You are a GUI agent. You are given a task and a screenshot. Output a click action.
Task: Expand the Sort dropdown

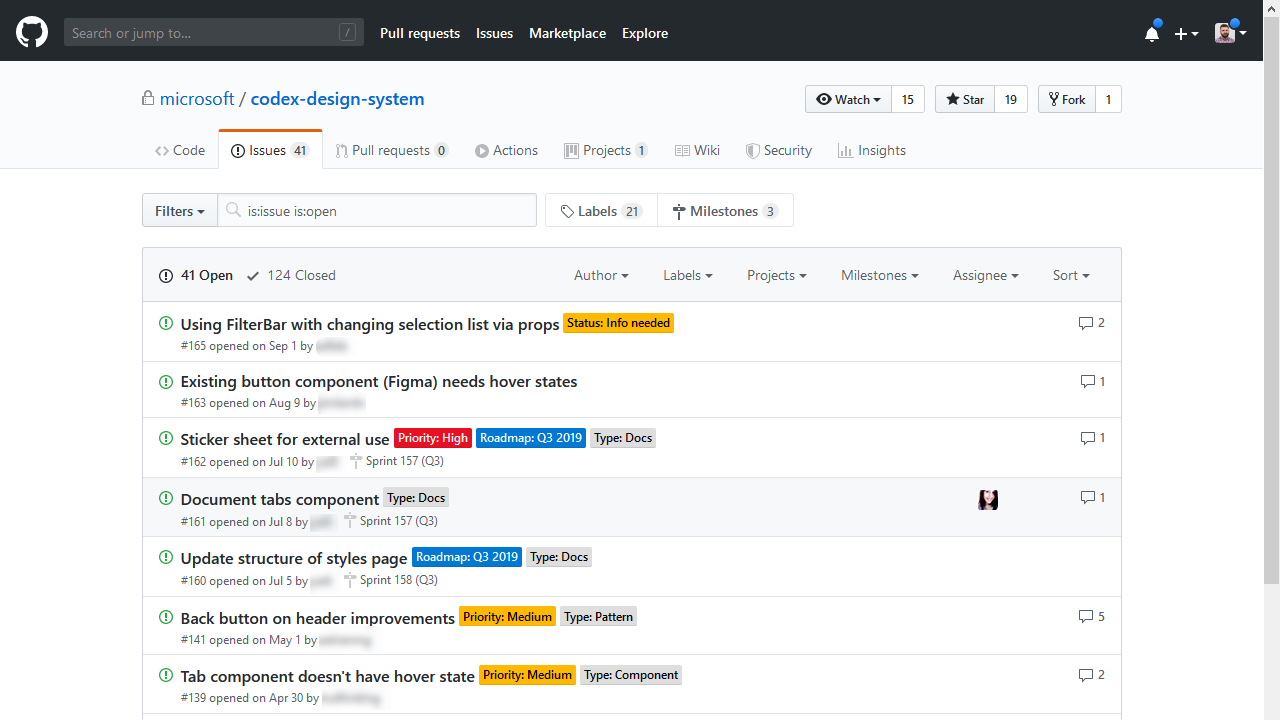[1071, 275]
